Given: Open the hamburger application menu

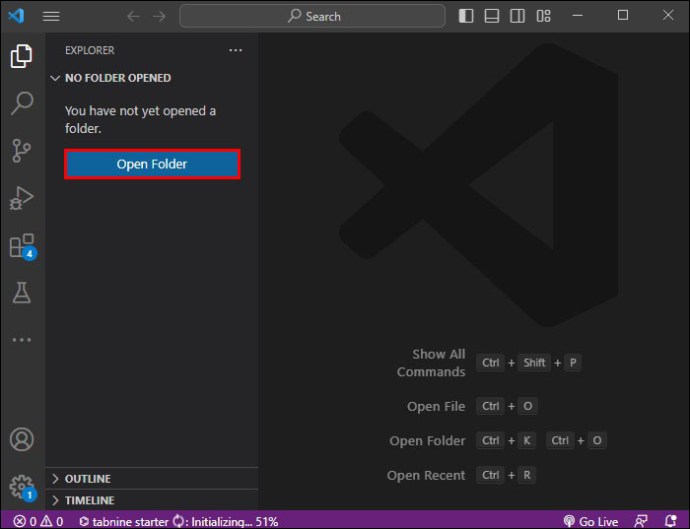Looking at the screenshot, I should tap(51, 16).
